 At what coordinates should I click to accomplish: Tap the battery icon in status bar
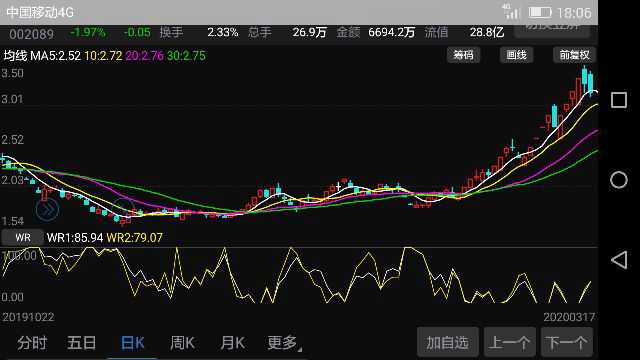coord(540,13)
